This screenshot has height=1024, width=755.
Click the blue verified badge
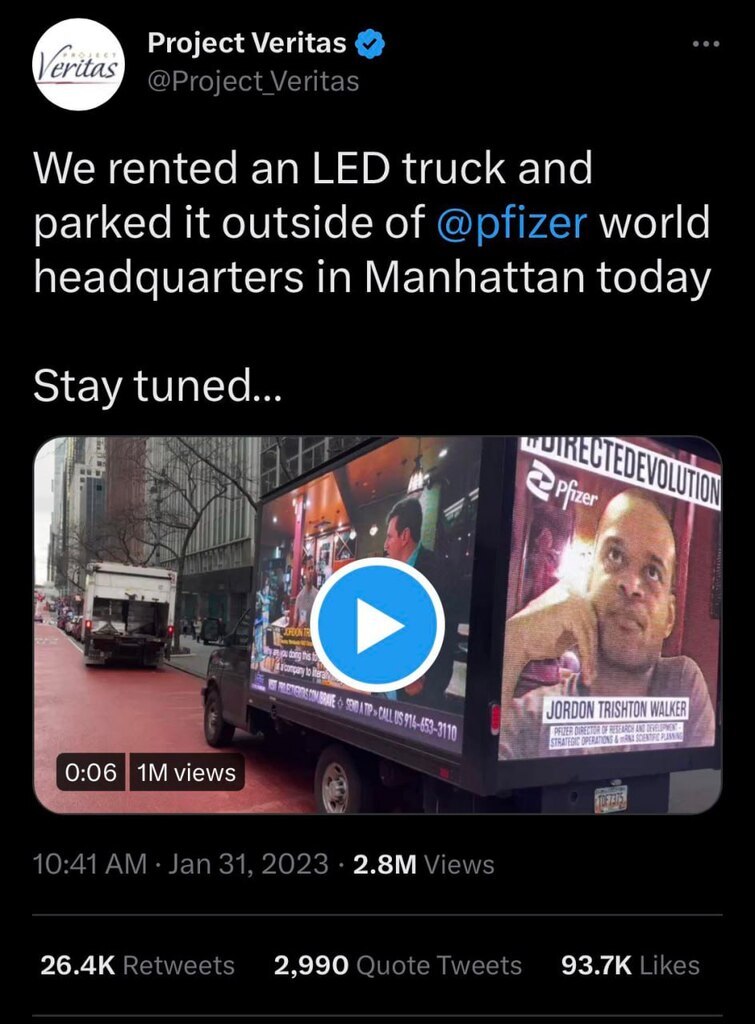click(370, 44)
